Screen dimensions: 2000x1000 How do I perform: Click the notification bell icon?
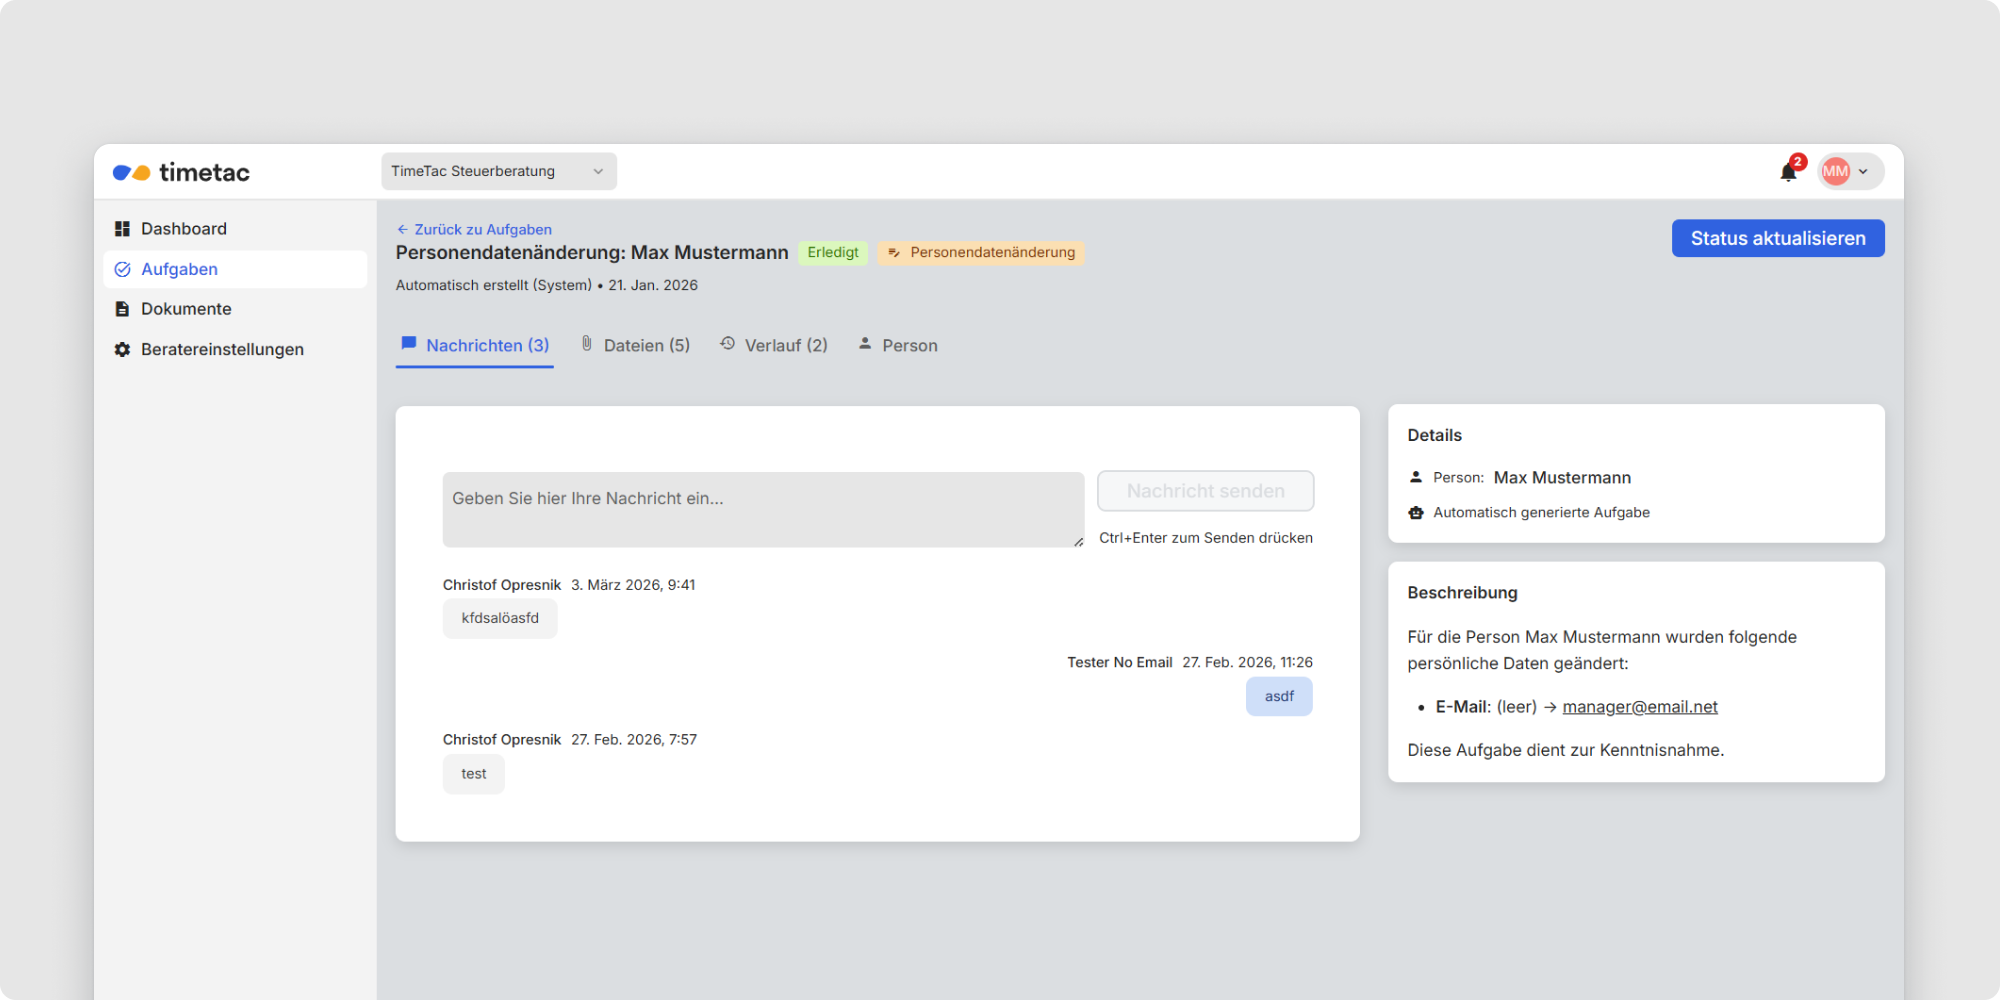click(1788, 172)
